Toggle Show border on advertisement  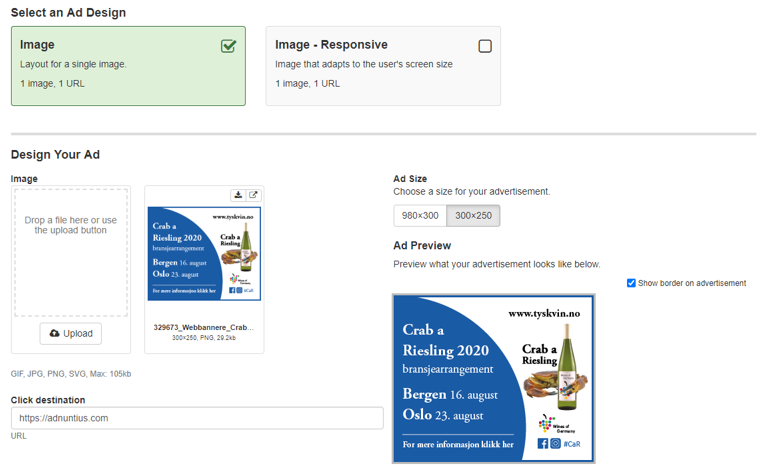(631, 283)
